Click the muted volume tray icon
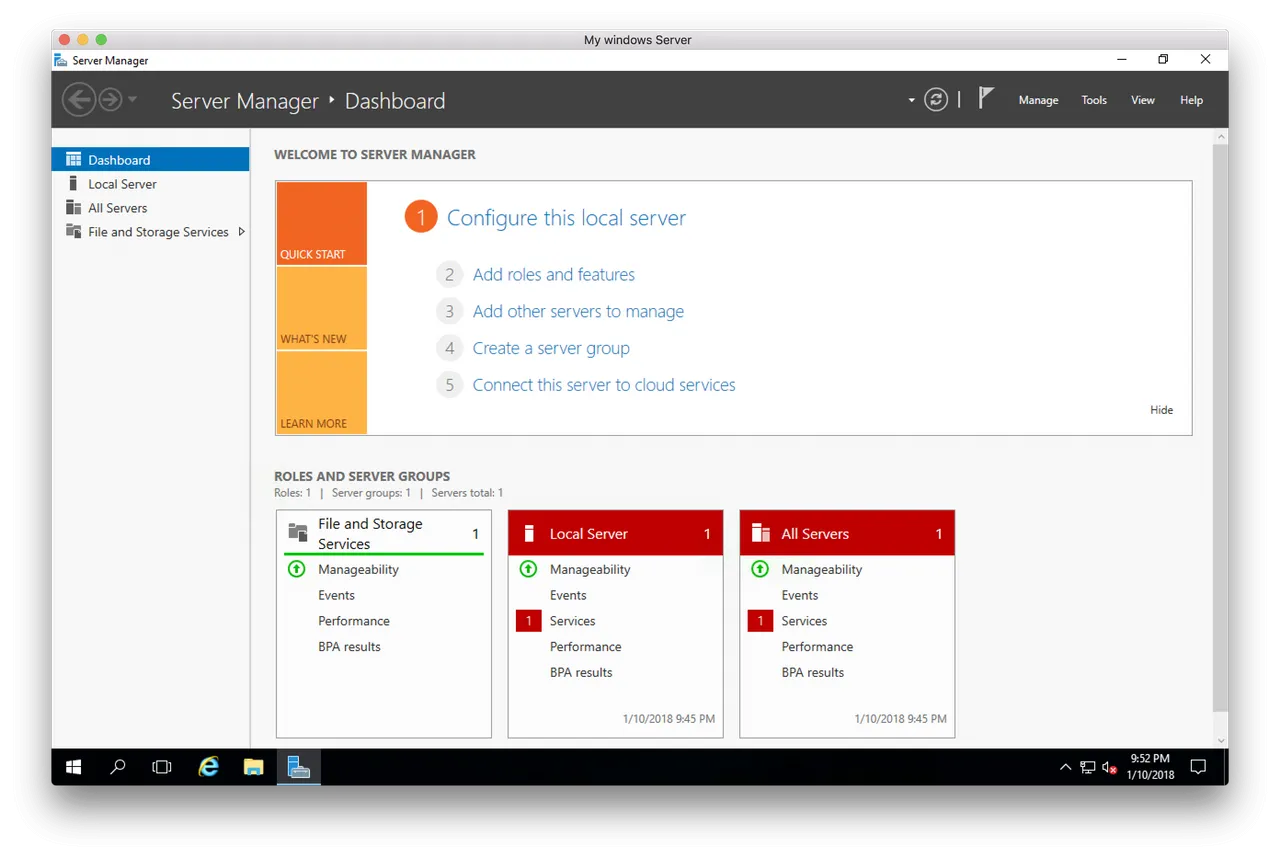The width and height of the screenshot is (1280, 859). click(x=1109, y=768)
